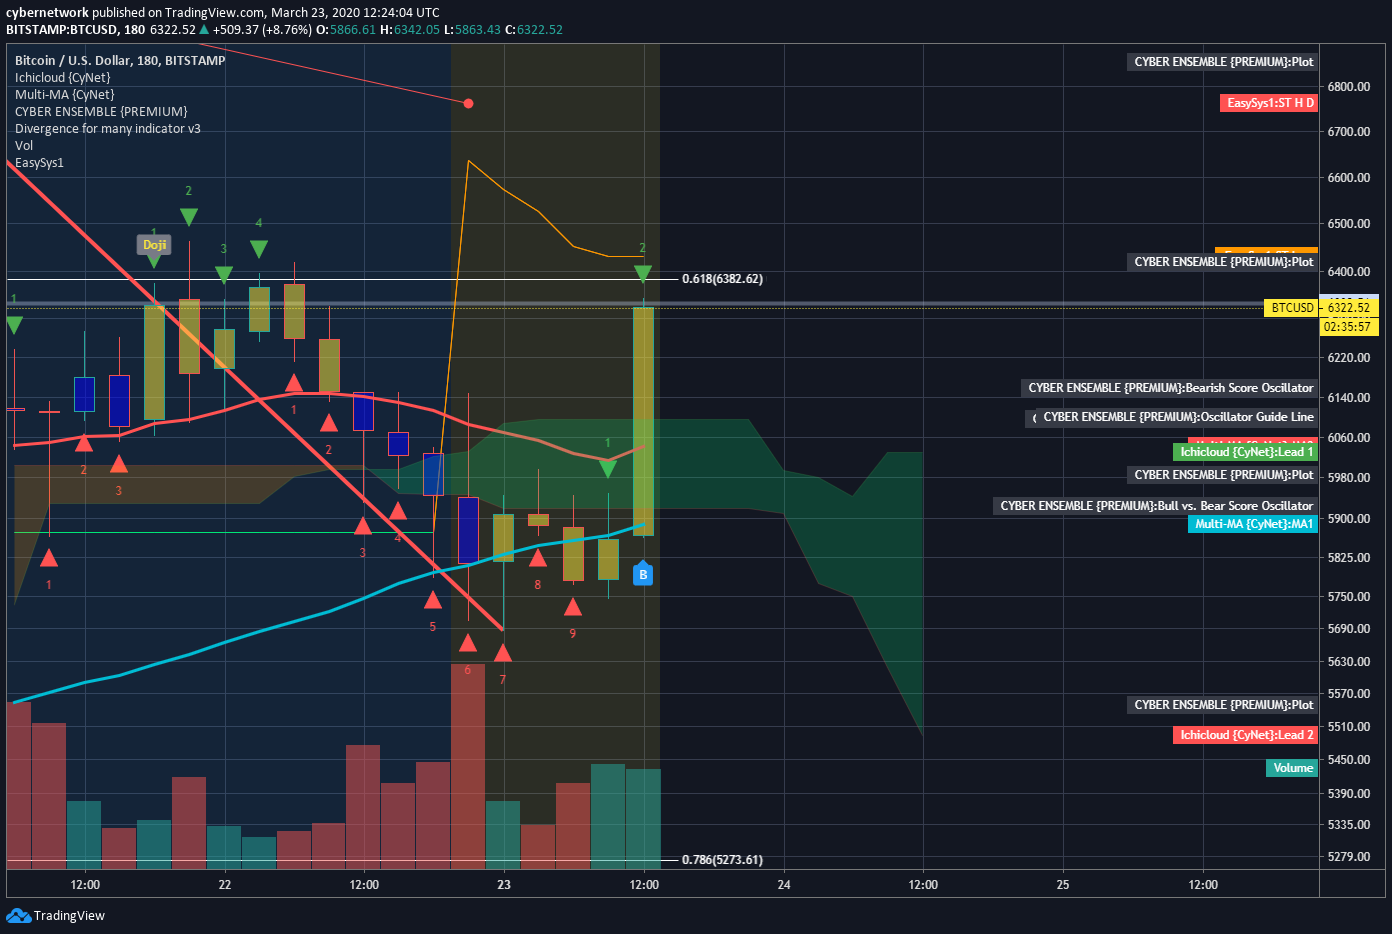Image resolution: width=1392 pixels, height=934 pixels.
Task: Click the +509.37 (+8.76%) change value
Action: coord(262,30)
